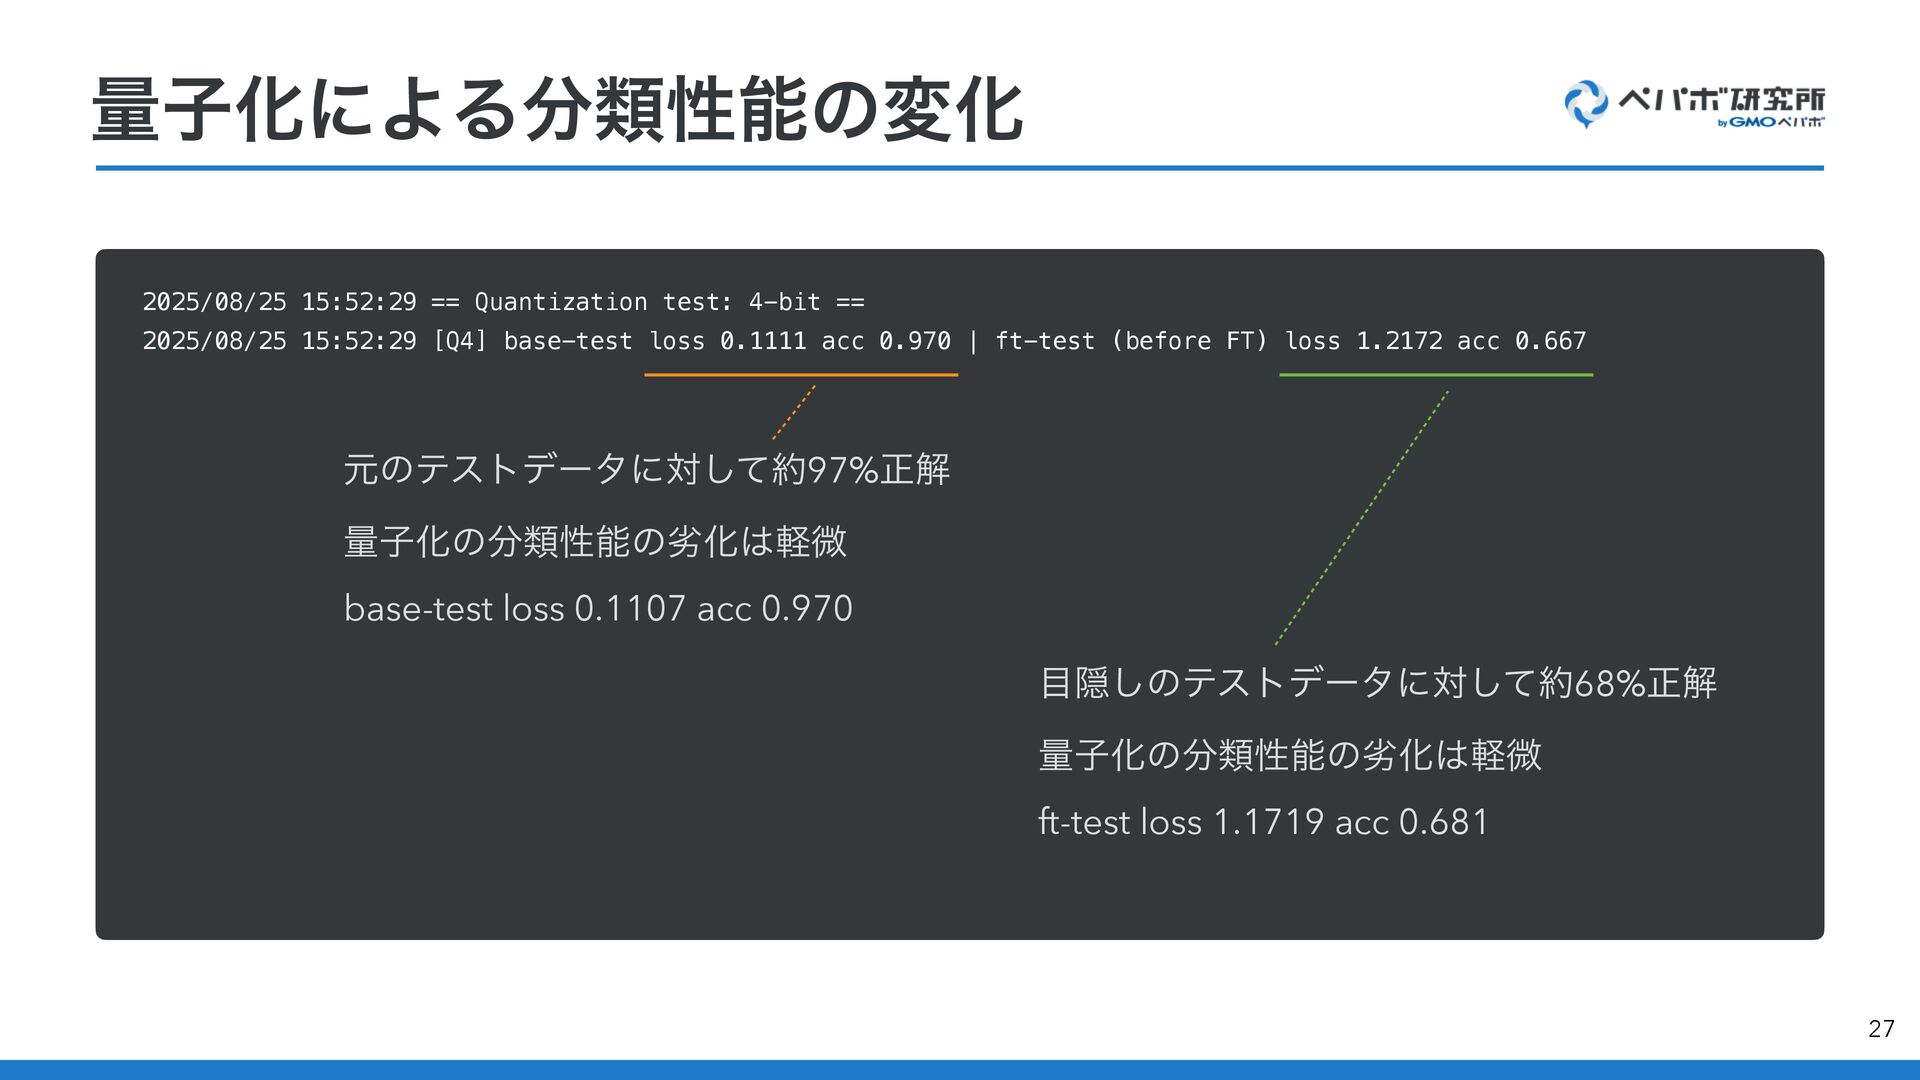Click 'ft-test (before FT)' in the log
The width and height of the screenshot is (1920, 1080).
[x=1131, y=341]
